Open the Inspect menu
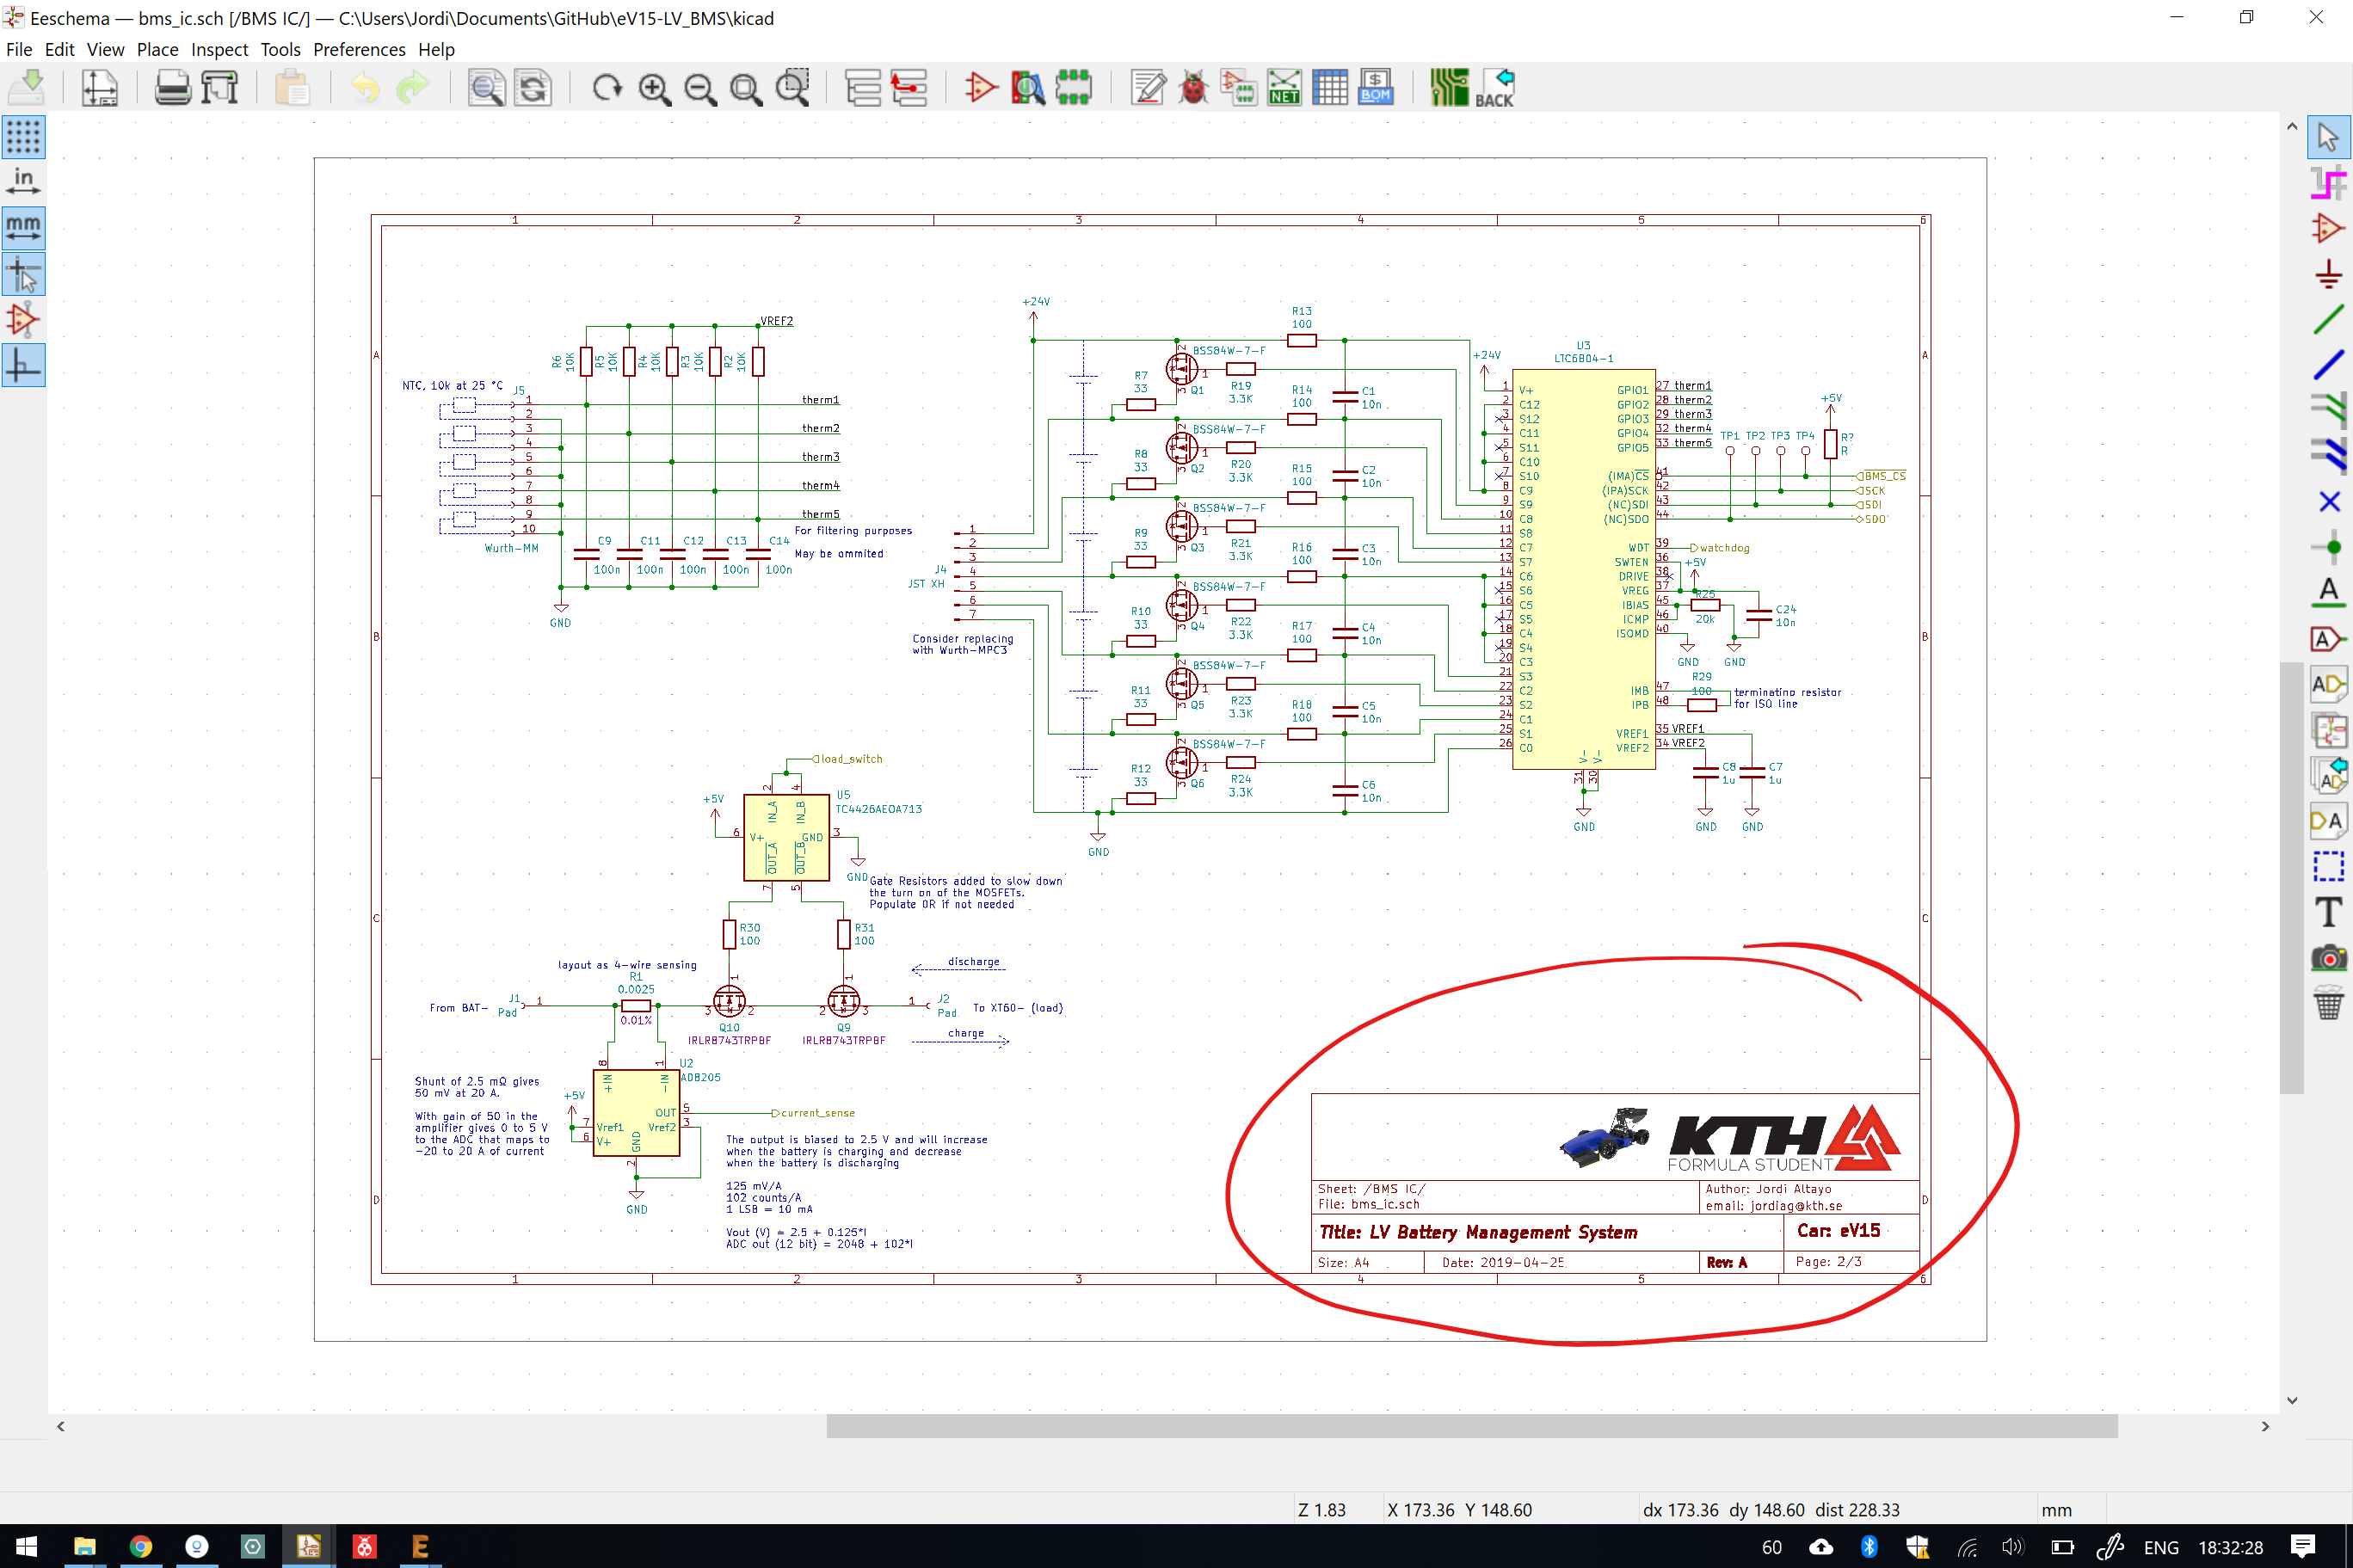2353x1568 pixels. pyautogui.click(x=219, y=49)
